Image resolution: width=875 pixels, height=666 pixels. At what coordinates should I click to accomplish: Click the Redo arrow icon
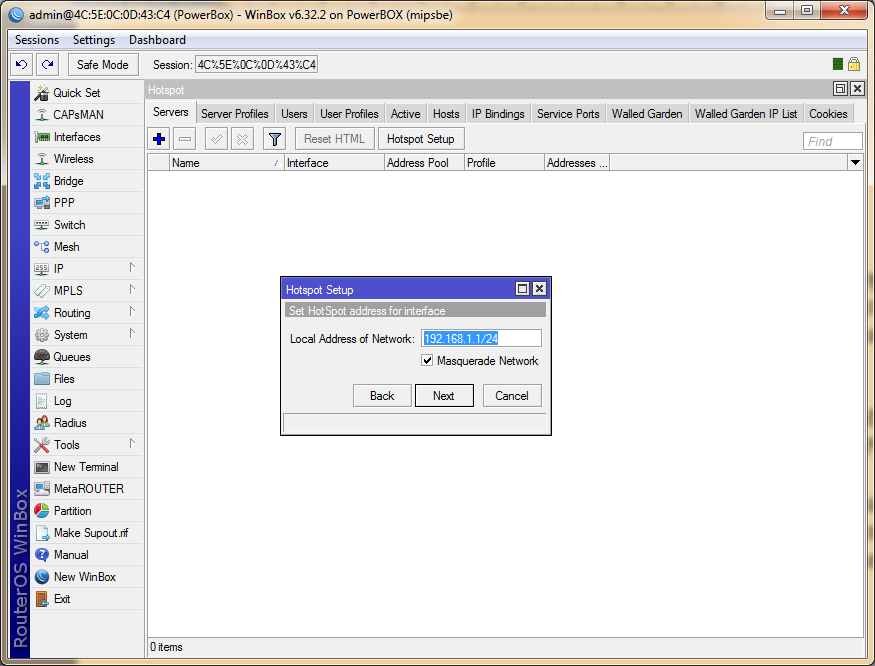click(x=47, y=65)
